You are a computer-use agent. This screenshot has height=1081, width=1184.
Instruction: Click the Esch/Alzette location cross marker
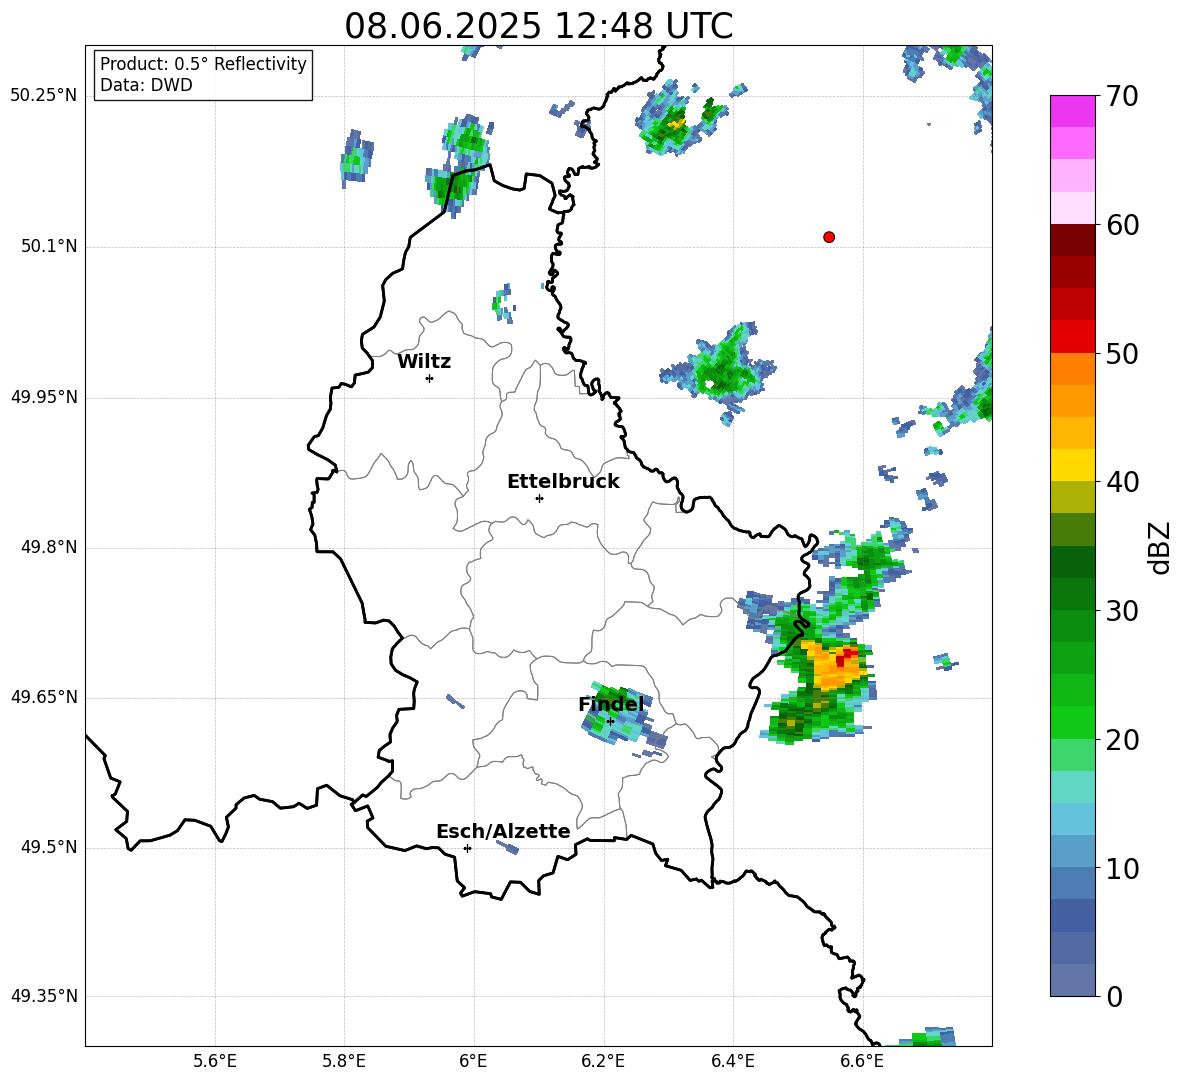[467, 848]
